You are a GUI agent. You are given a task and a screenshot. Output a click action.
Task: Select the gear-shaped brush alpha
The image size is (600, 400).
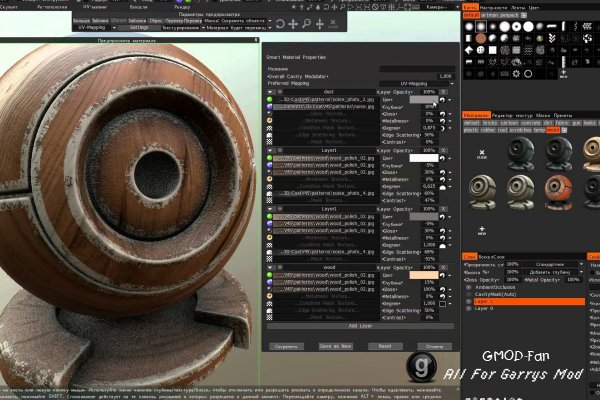[516, 74]
